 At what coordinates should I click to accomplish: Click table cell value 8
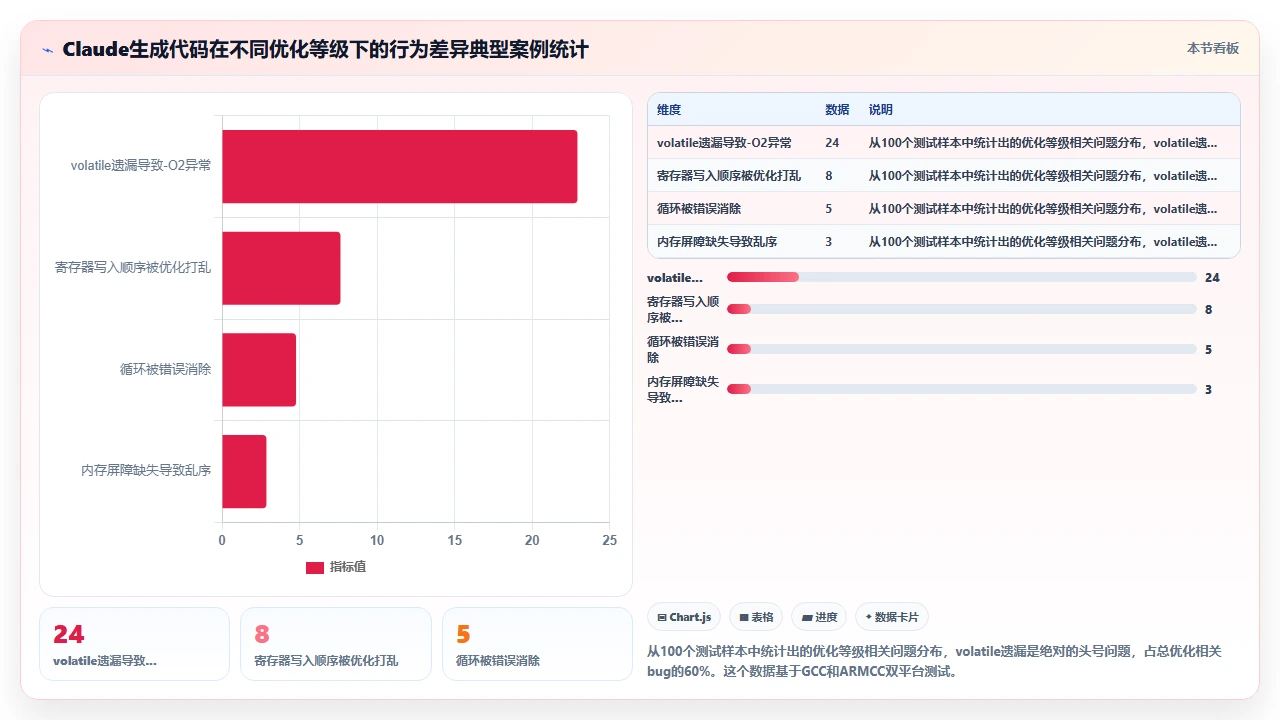[829, 176]
